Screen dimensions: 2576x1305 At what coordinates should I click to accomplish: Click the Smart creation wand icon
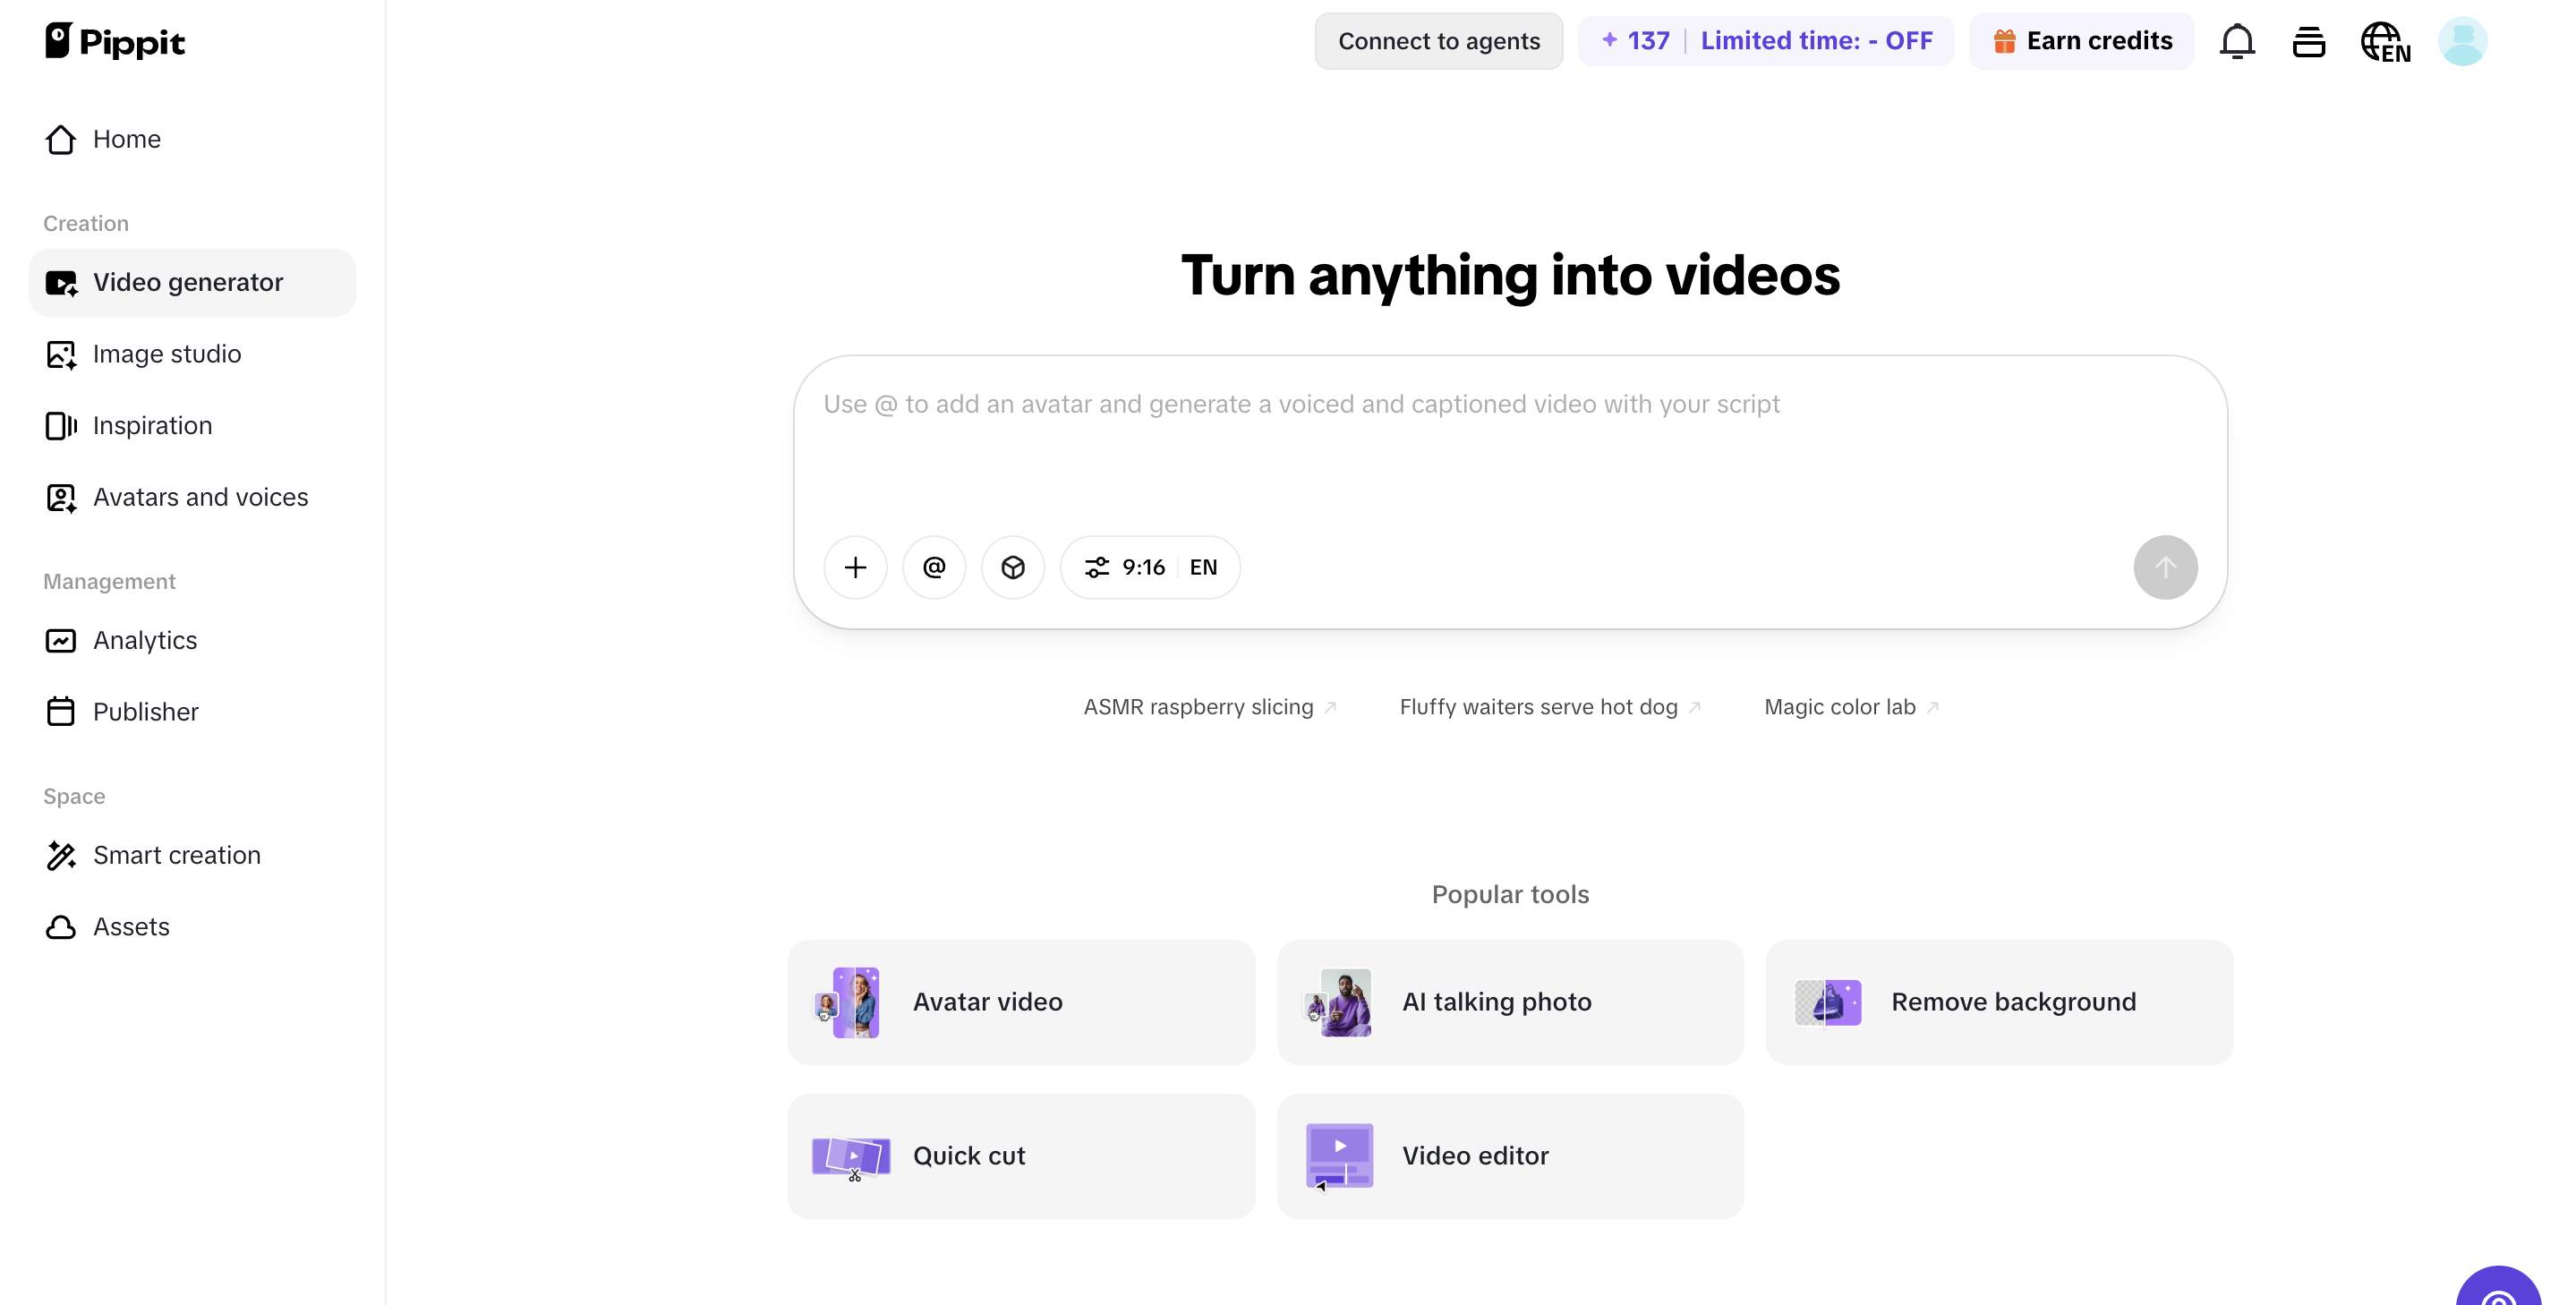coord(61,855)
